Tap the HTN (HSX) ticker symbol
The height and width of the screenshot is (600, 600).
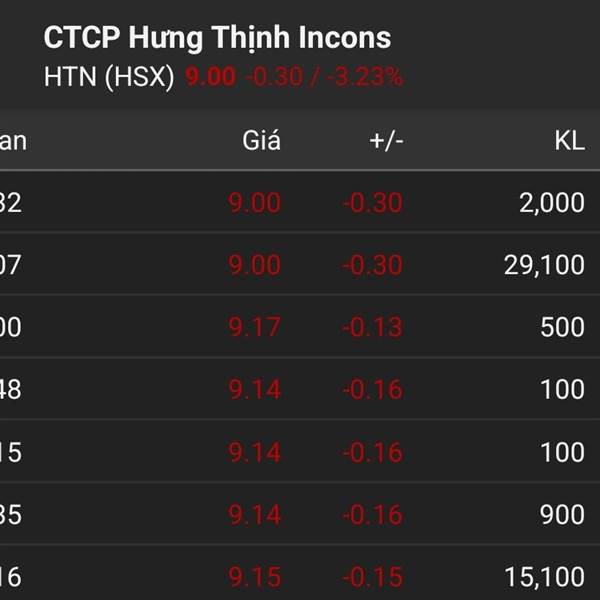(x=110, y=77)
